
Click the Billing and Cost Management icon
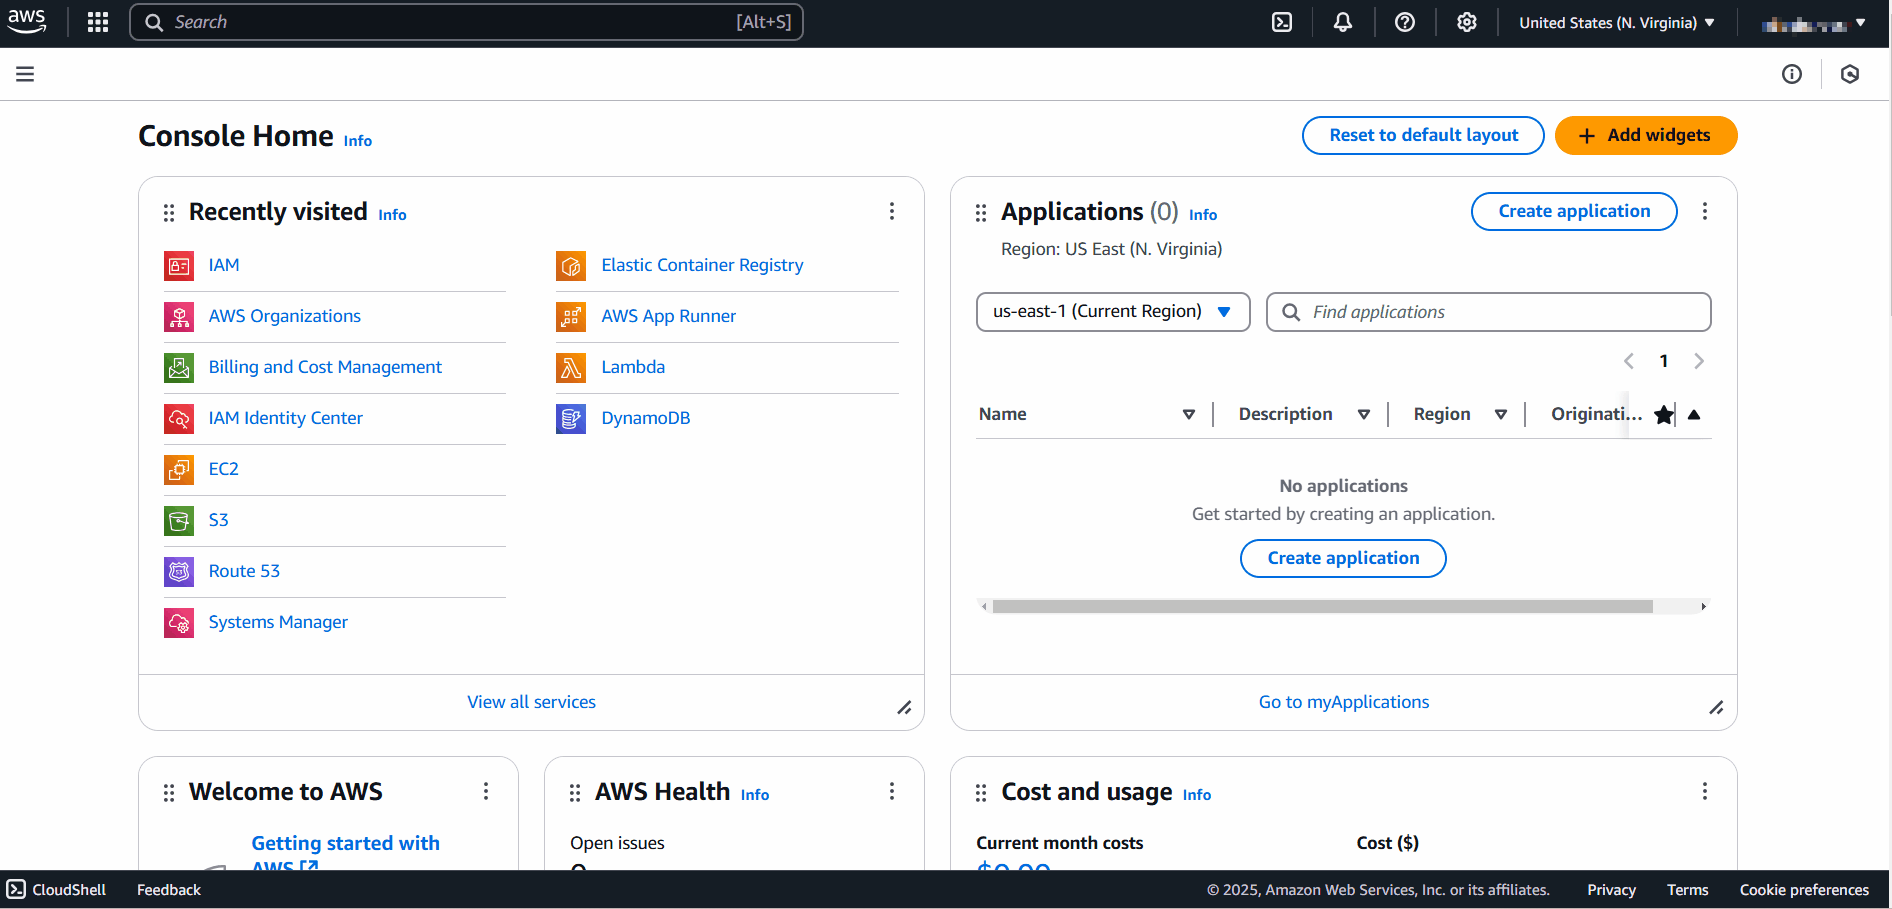179,368
